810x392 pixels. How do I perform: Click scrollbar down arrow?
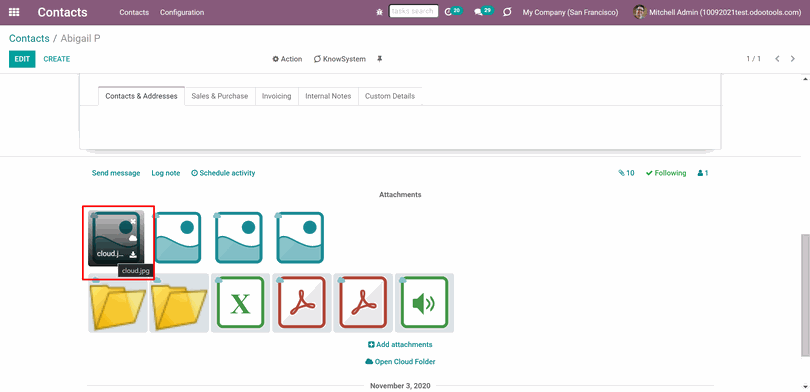(x=805, y=386)
